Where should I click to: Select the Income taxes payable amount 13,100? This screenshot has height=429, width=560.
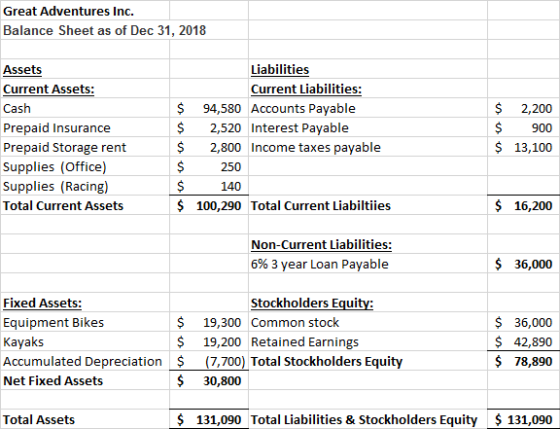click(523, 147)
